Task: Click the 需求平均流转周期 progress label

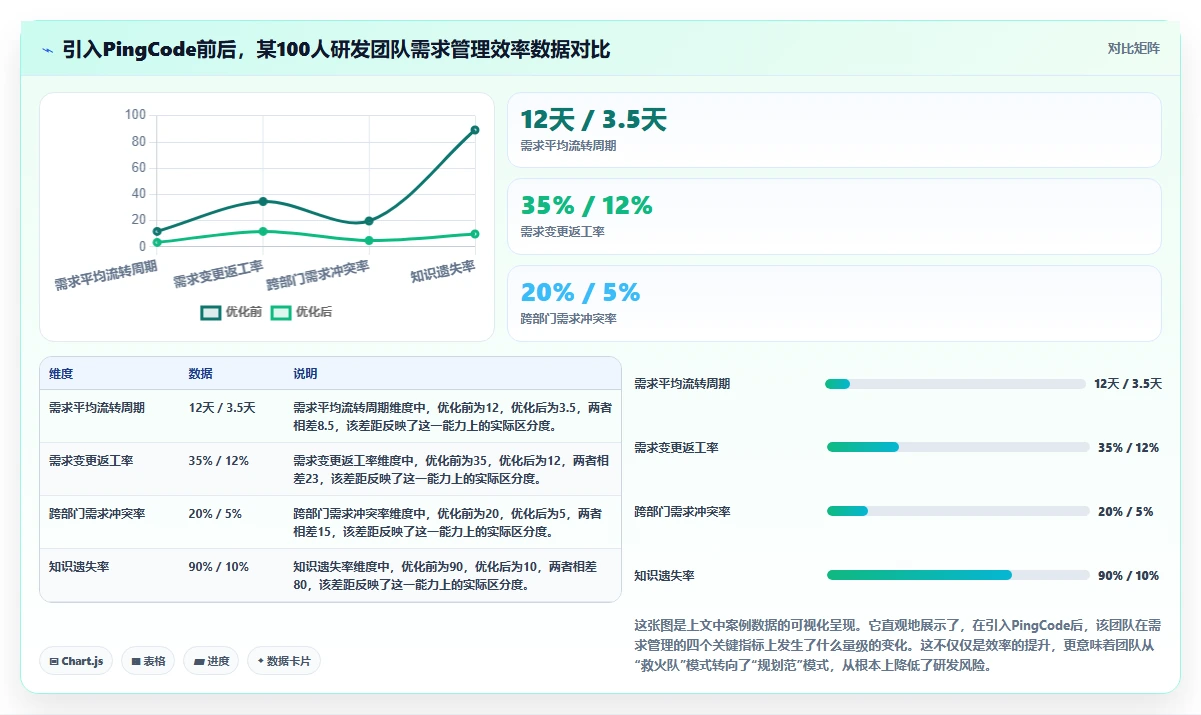Action: tap(682, 384)
